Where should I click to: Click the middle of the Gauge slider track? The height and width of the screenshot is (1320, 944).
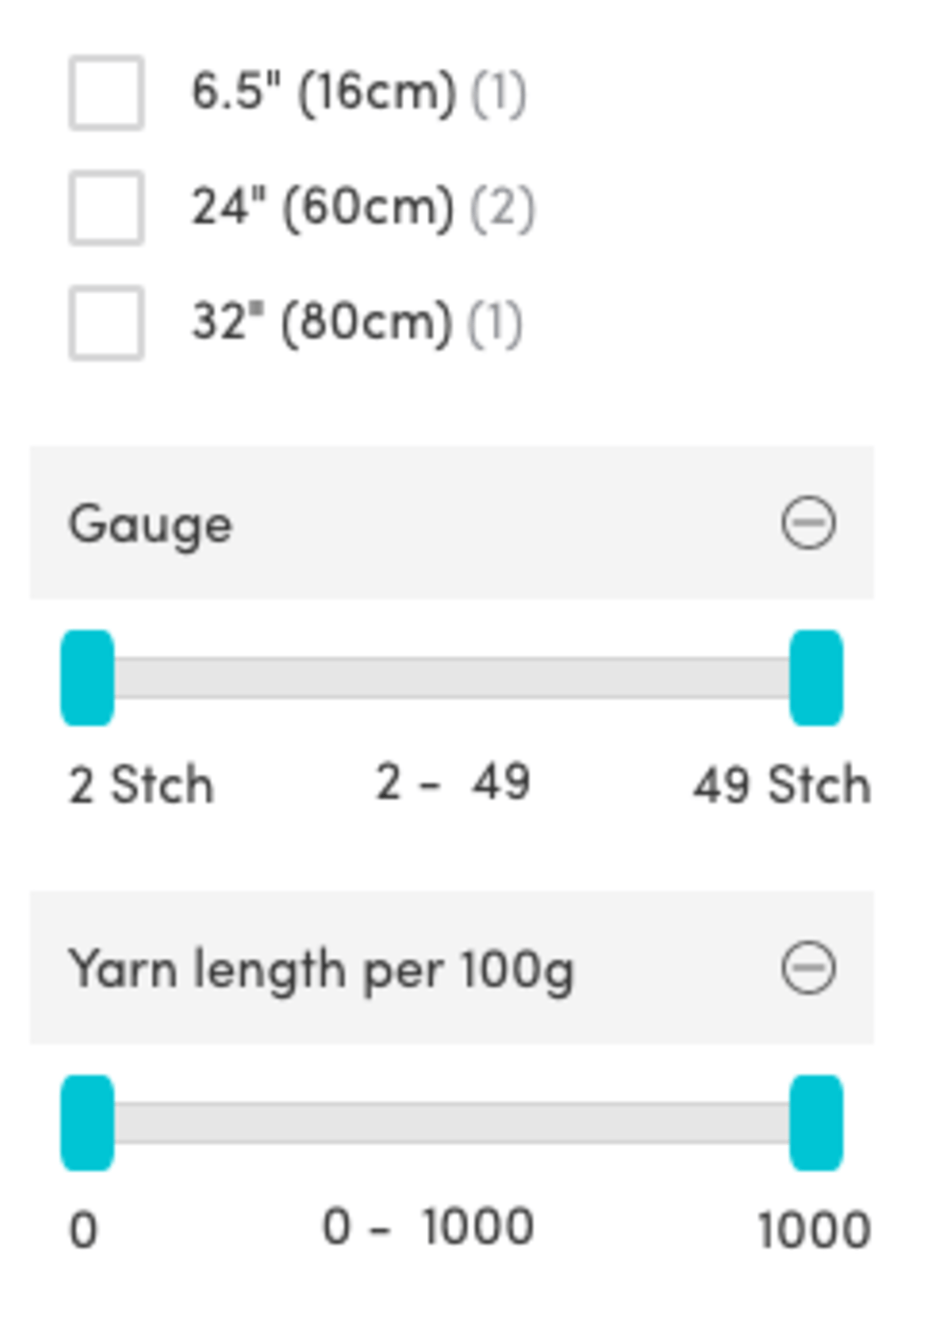click(452, 677)
